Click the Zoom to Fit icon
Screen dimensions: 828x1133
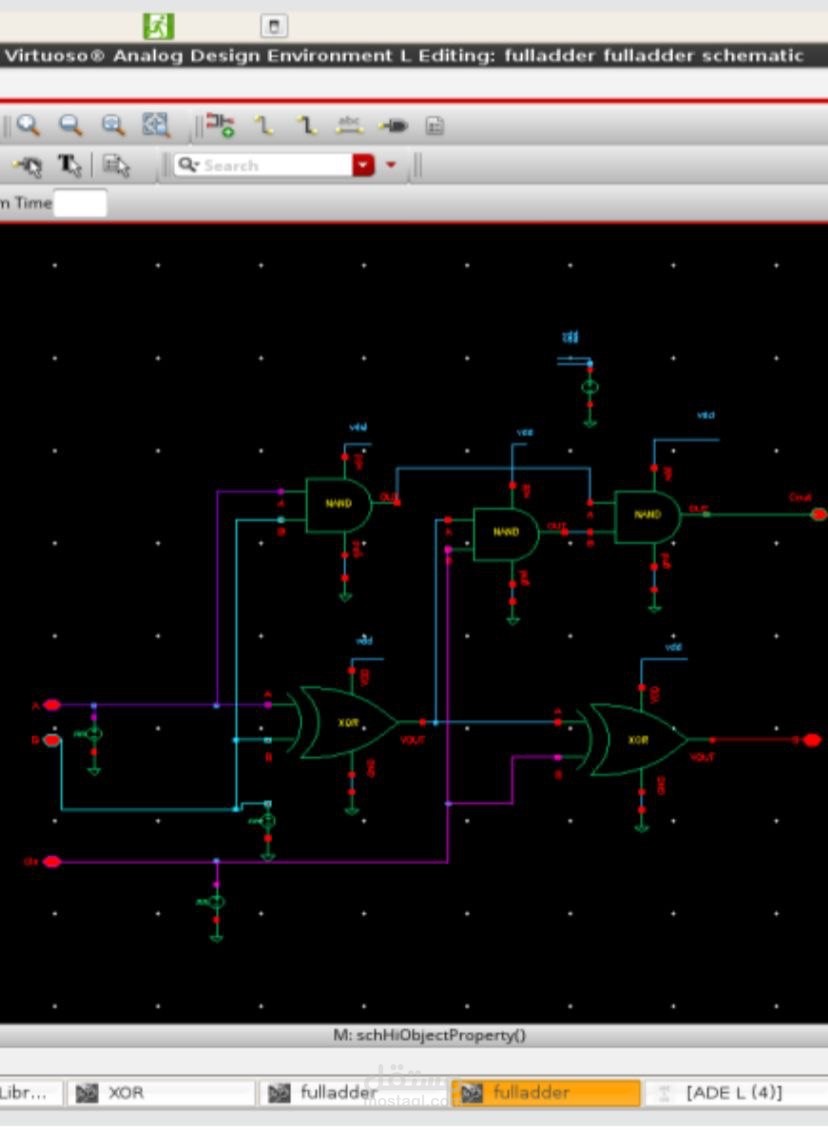coord(155,125)
